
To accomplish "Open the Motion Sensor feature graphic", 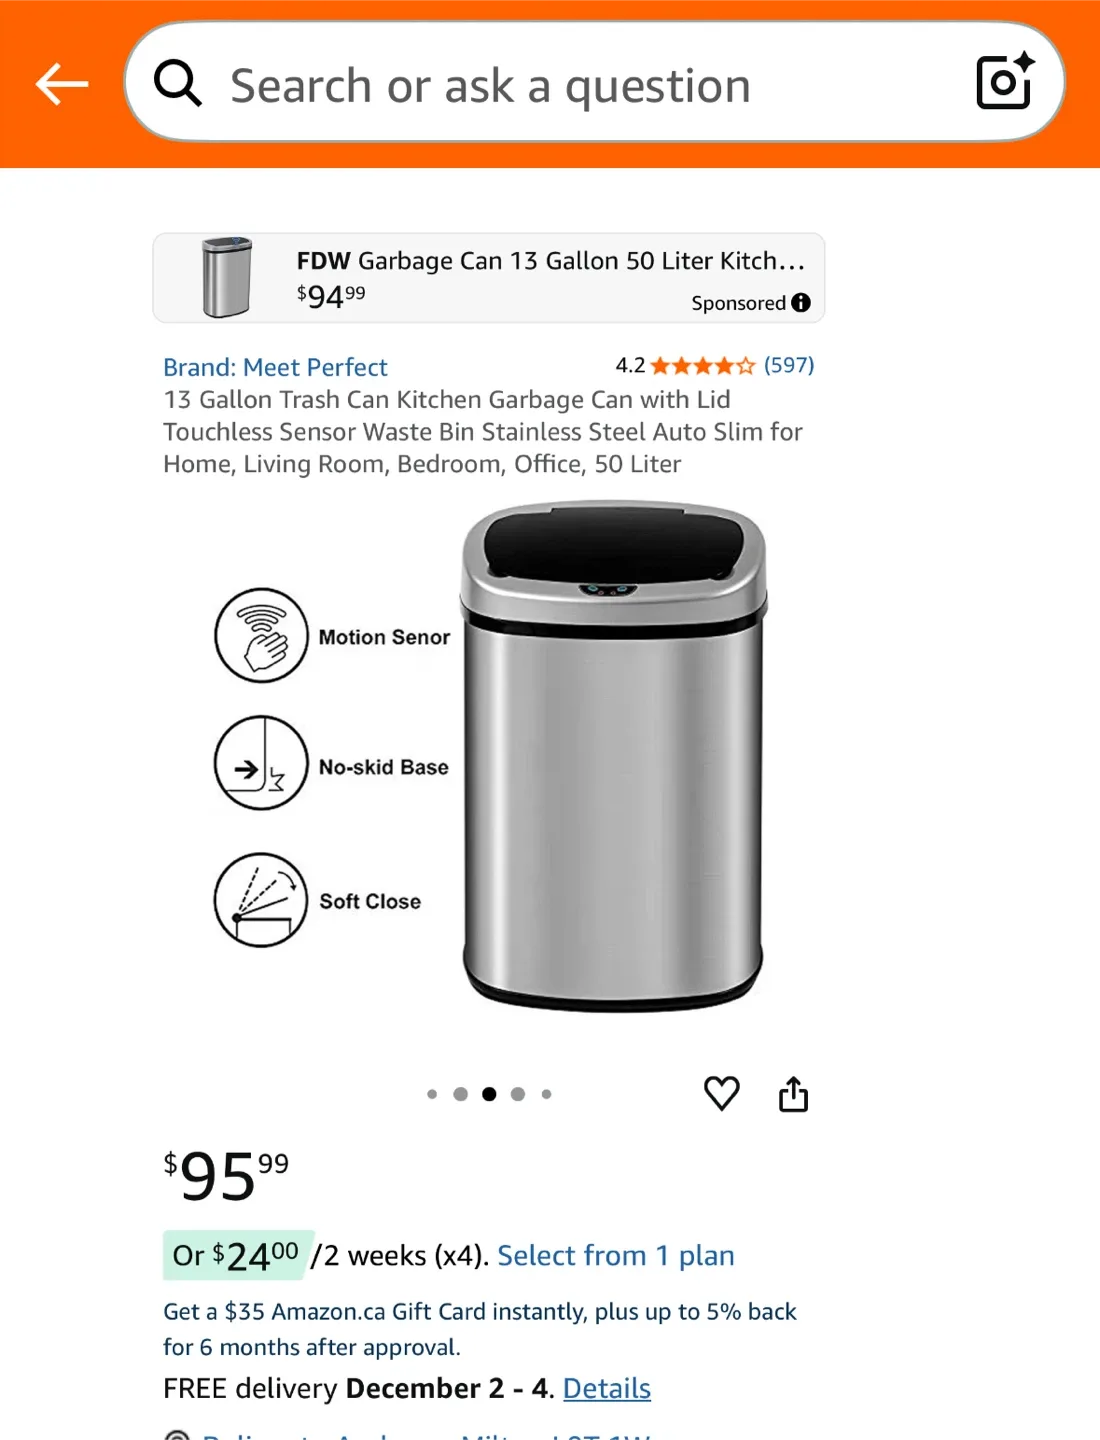I will coord(262,637).
